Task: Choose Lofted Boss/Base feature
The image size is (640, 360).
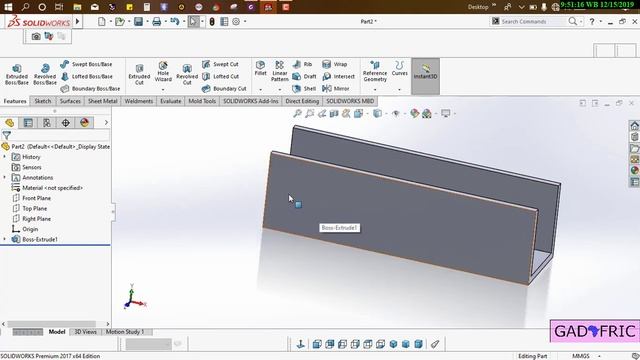Action: [x=87, y=76]
